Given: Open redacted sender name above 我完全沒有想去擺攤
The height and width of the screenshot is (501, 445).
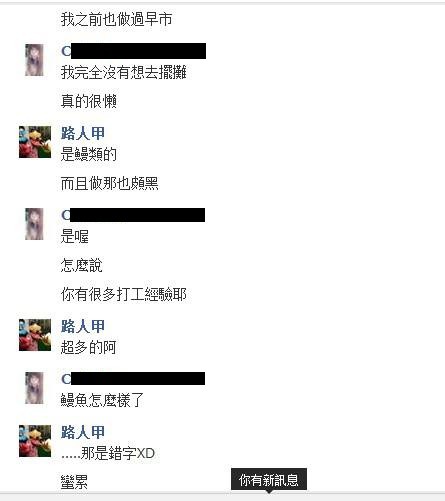Looking at the screenshot, I should click(x=133, y=51).
